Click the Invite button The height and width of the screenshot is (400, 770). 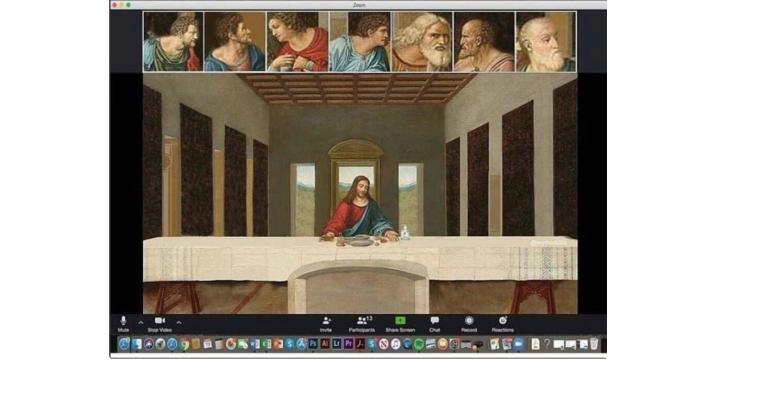(x=326, y=324)
